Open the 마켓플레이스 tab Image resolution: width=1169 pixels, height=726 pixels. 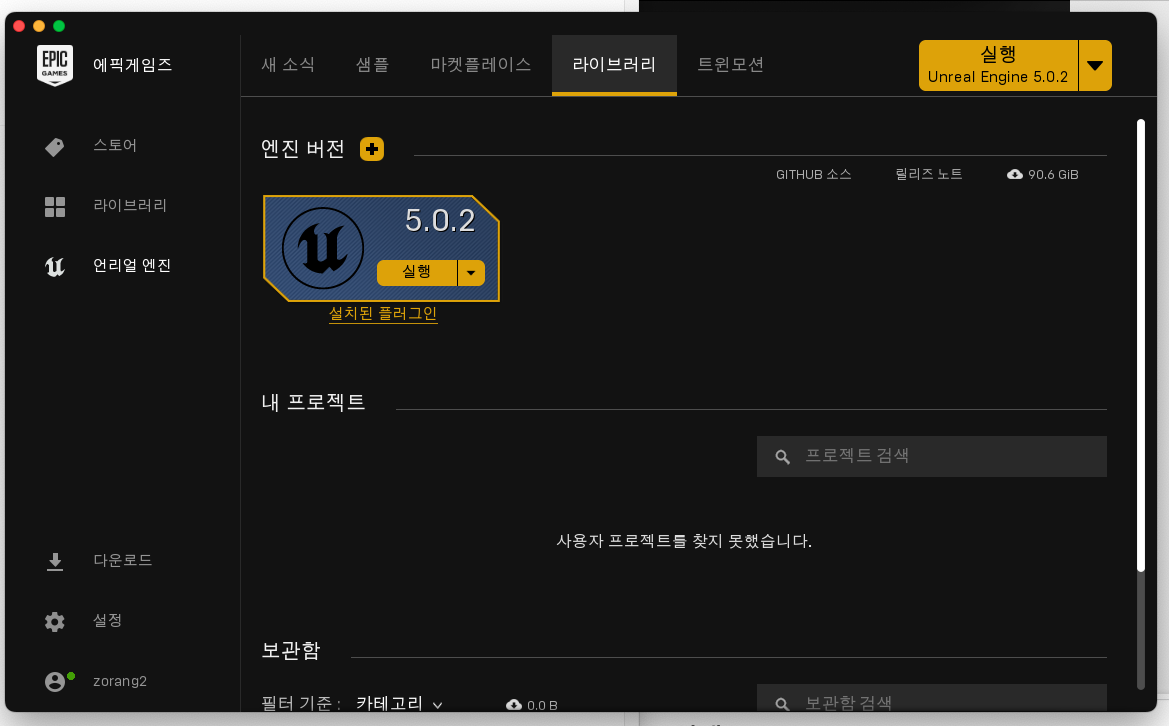pyautogui.click(x=481, y=65)
